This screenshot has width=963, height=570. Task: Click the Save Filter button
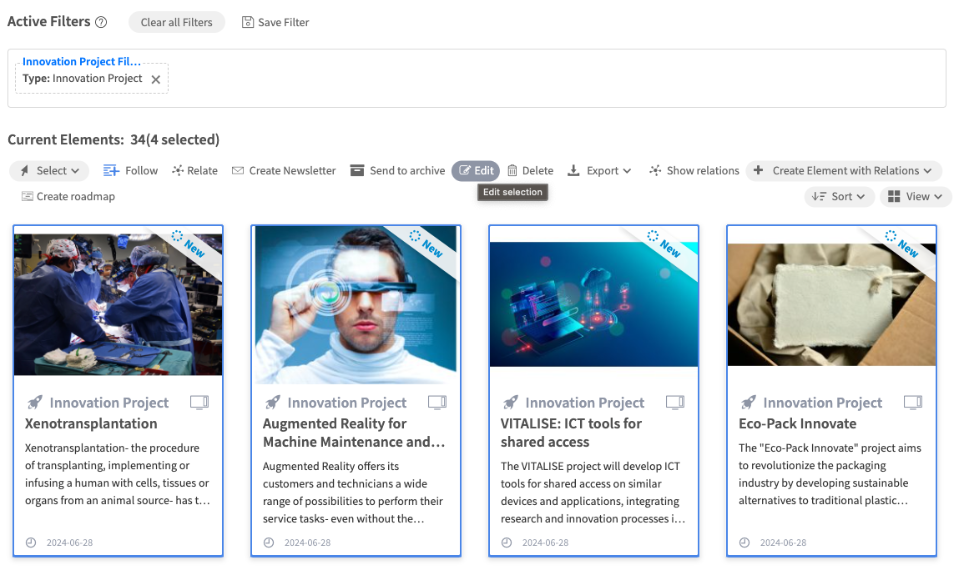click(x=275, y=22)
